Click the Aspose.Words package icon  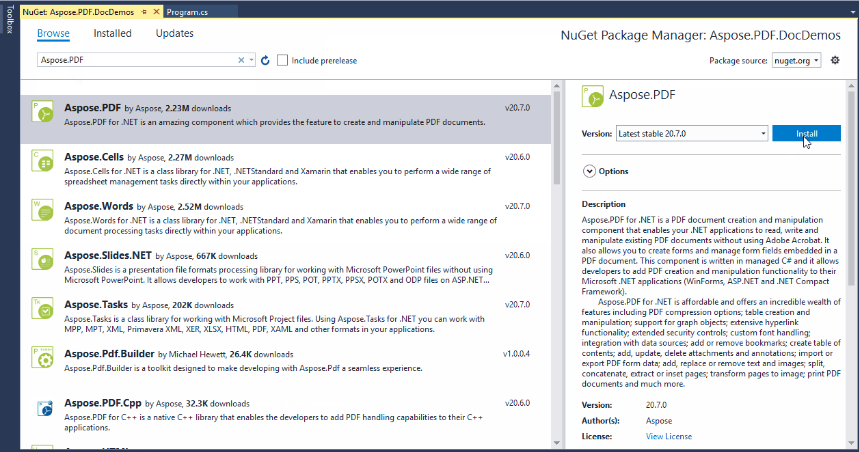point(43,209)
